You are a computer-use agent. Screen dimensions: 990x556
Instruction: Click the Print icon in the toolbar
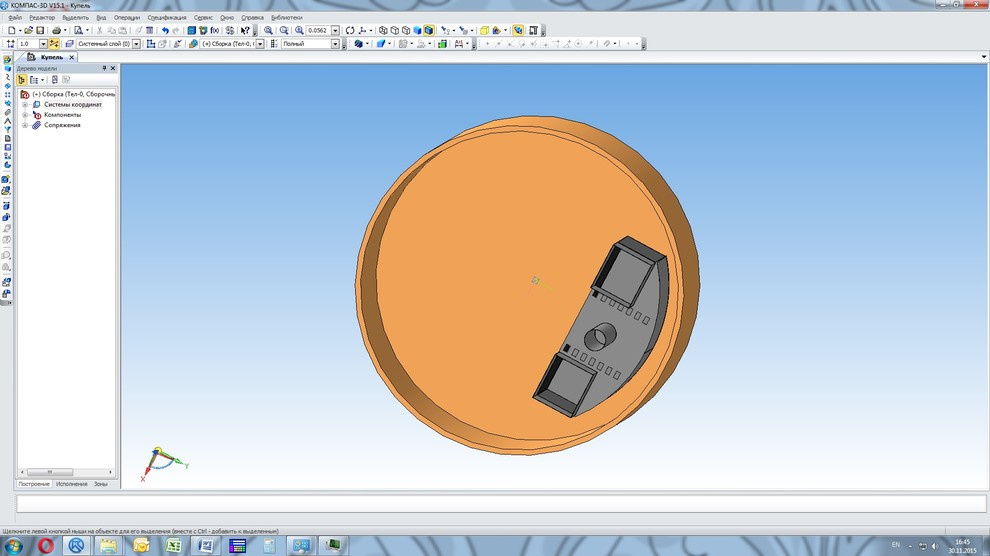click(56, 31)
